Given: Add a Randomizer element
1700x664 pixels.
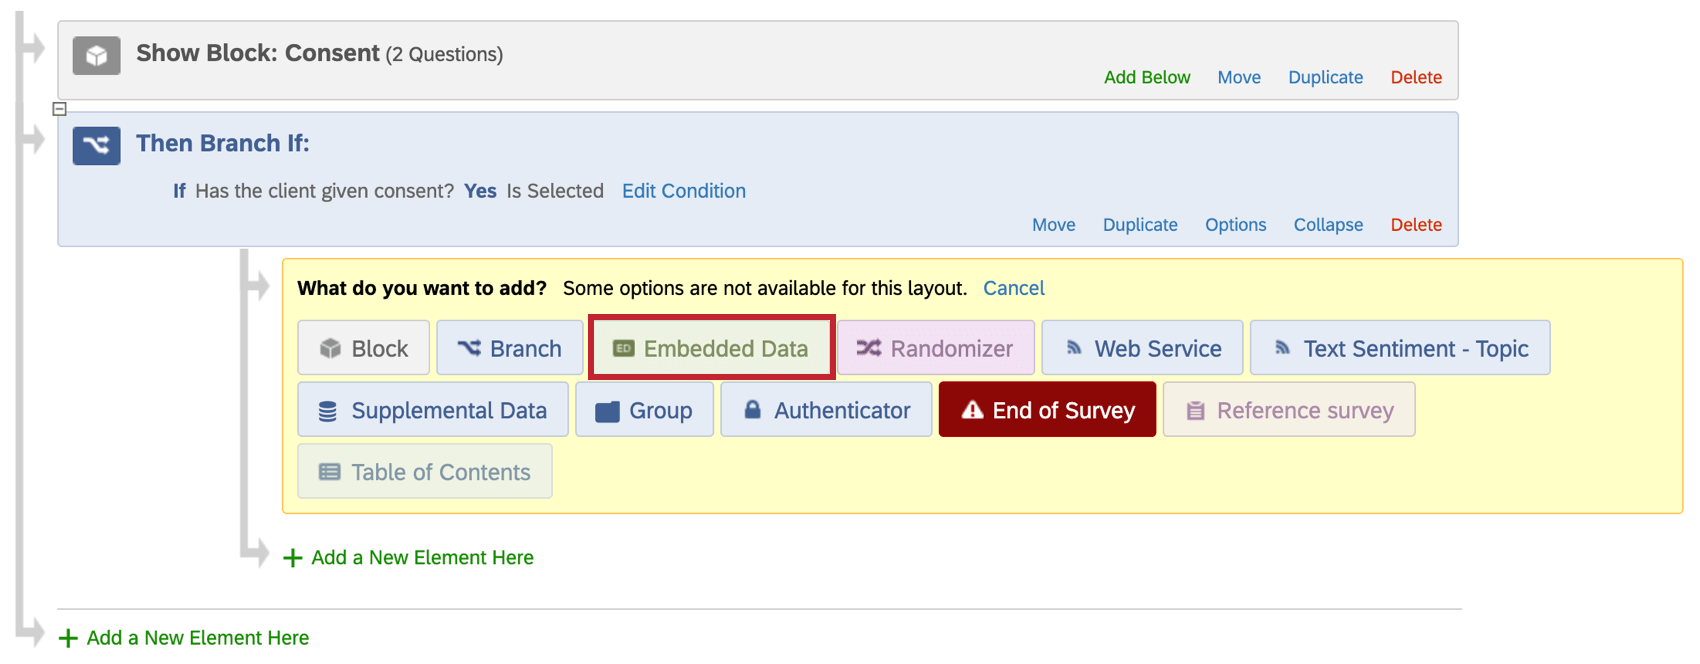Looking at the screenshot, I should 935,348.
